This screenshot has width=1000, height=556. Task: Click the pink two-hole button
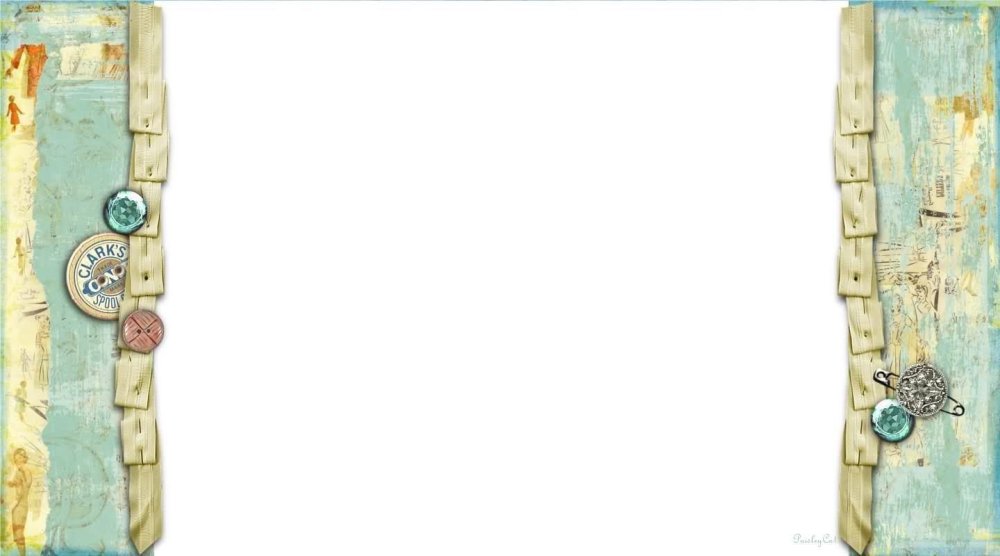143,331
